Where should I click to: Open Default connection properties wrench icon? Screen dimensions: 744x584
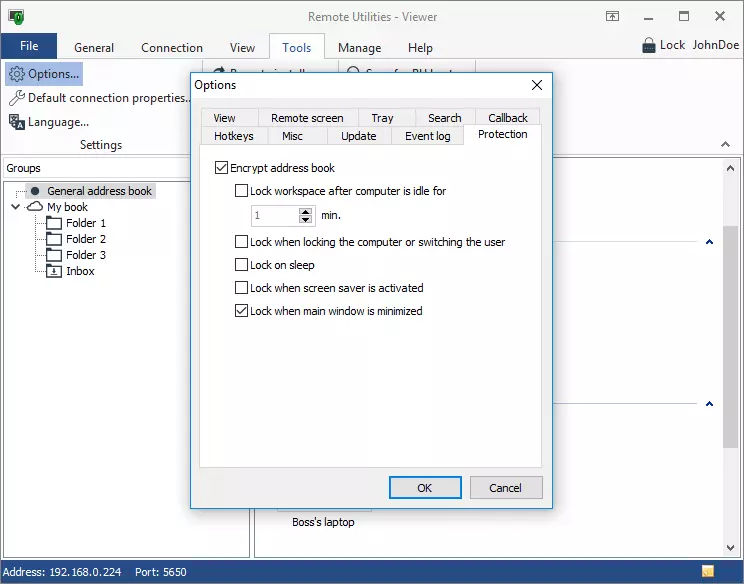tap(16, 98)
